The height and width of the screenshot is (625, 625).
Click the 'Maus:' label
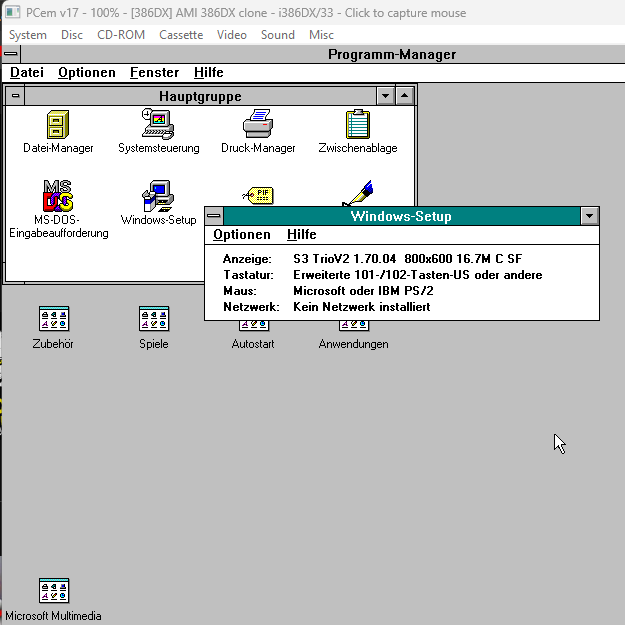tap(240, 291)
